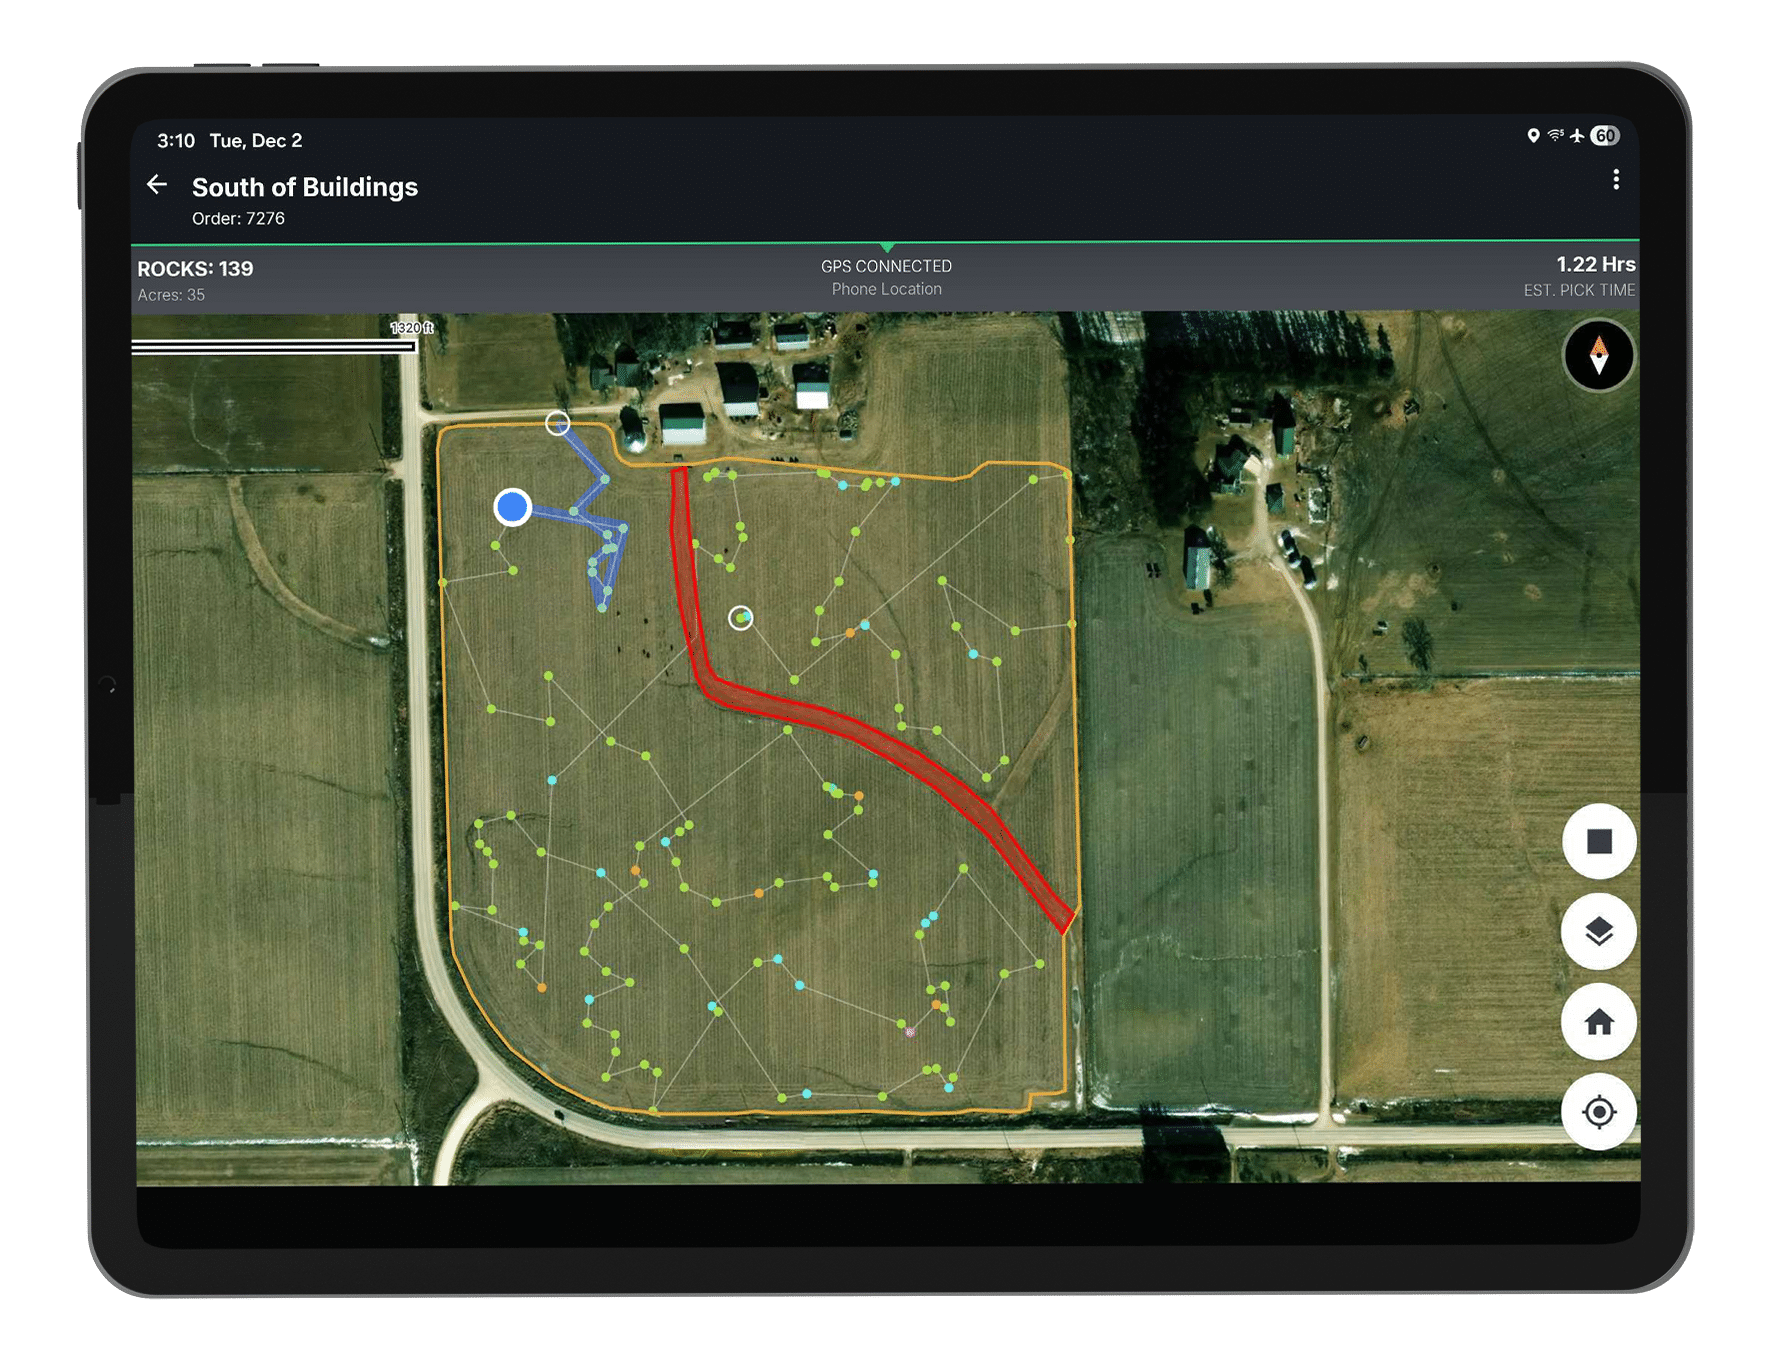Tap the home icon button
The width and height of the screenshot is (1772, 1357).
pyautogui.click(x=1598, y=1021)
